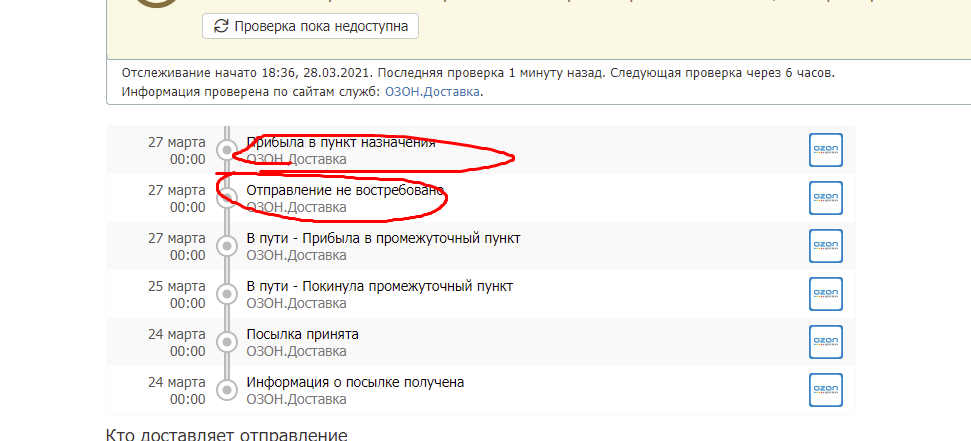
Task: Click Ozon logo in 'Посылка принята' row
Action: (x=825, y=342)
